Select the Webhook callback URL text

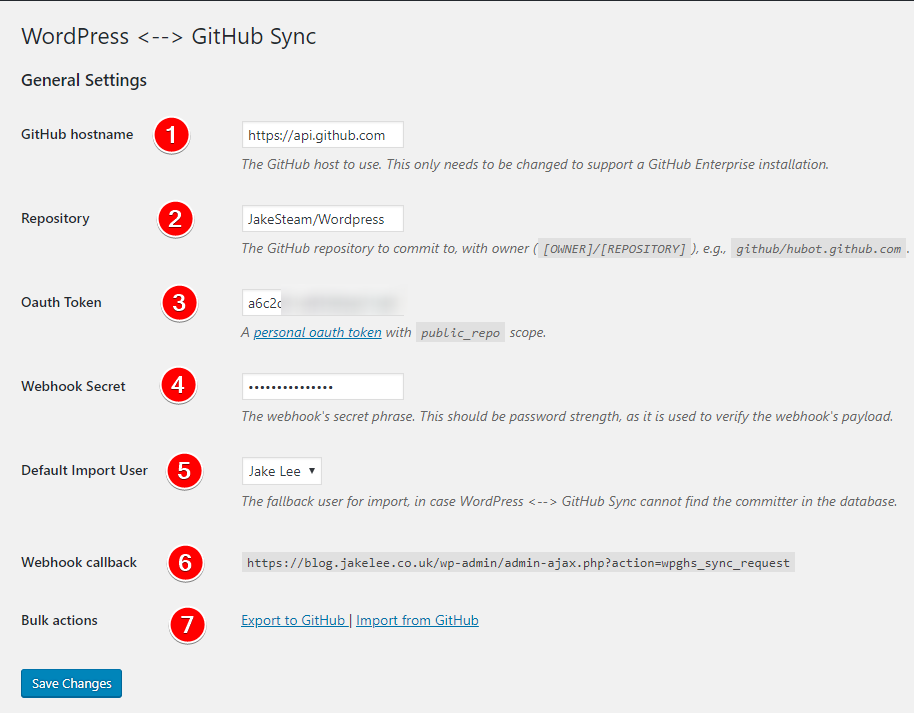coord(518,563)
